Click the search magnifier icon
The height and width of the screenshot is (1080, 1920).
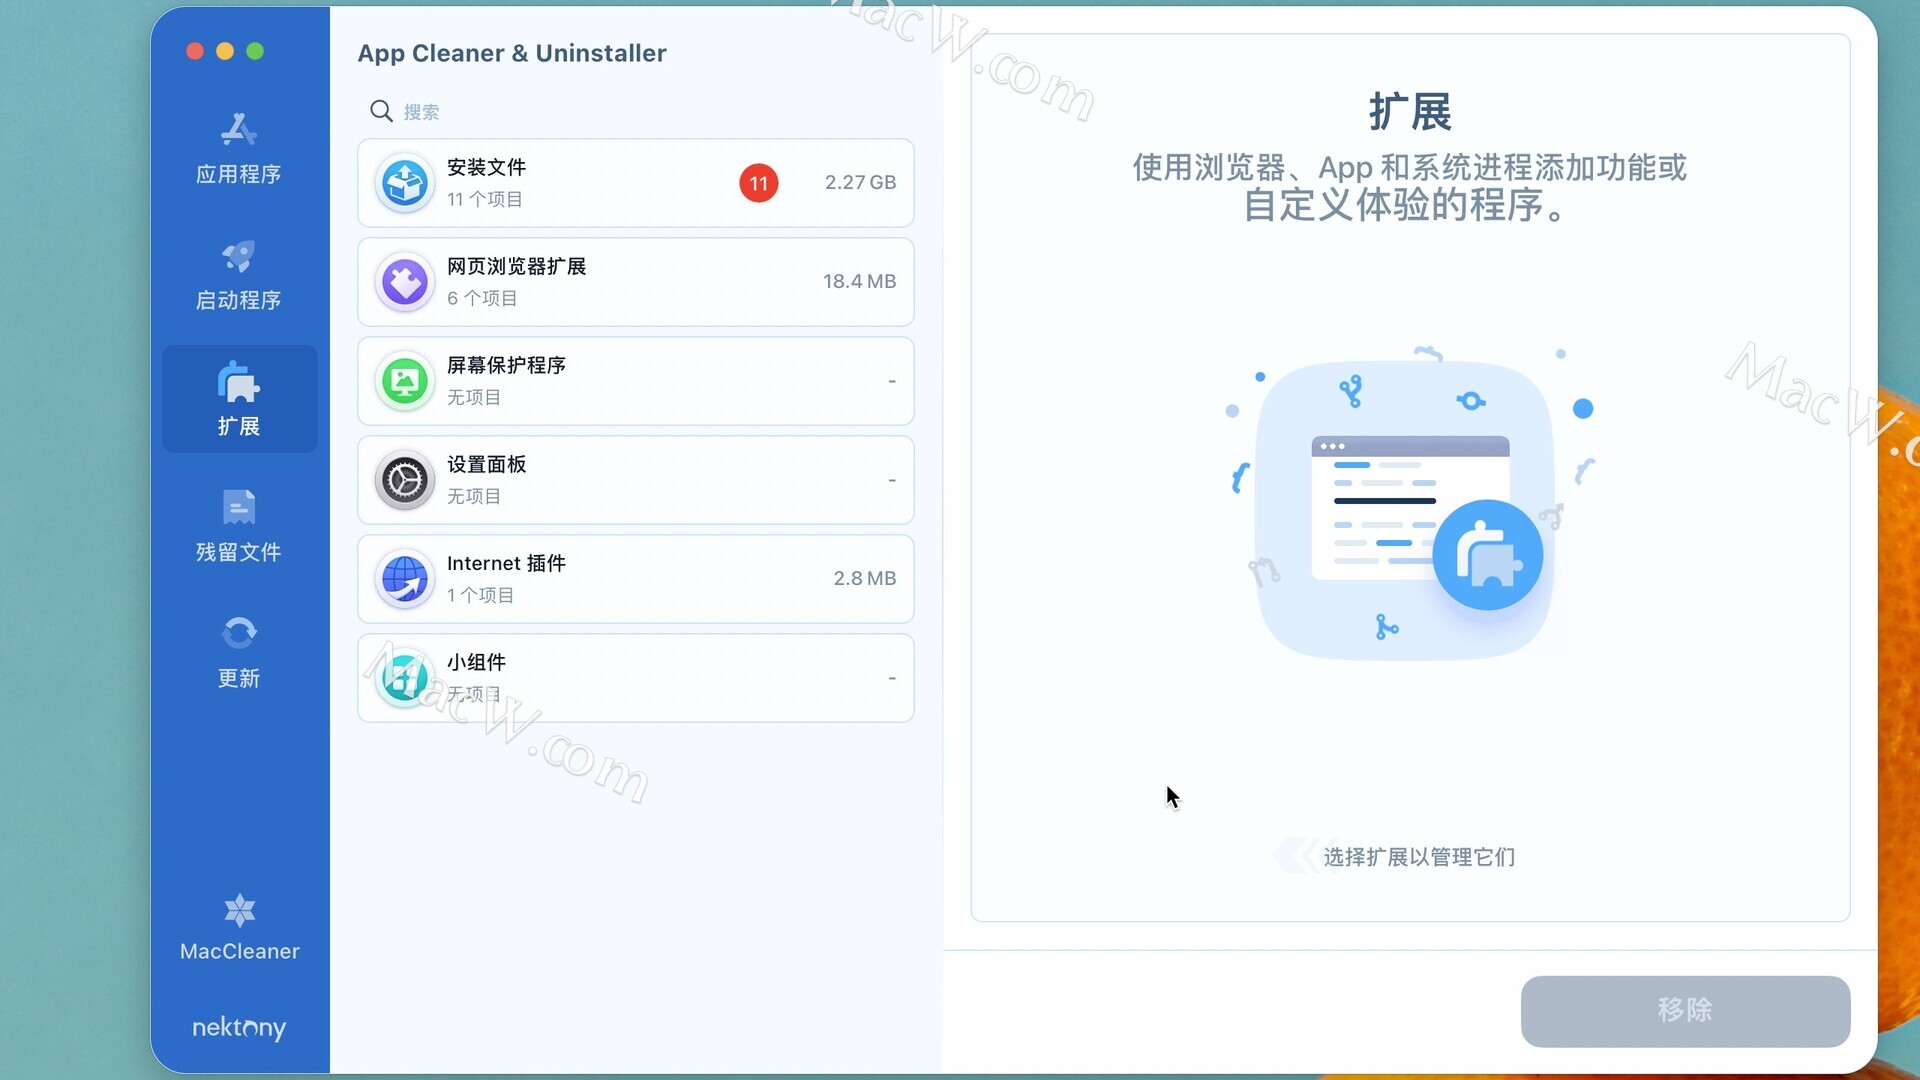tap(381, 111)
